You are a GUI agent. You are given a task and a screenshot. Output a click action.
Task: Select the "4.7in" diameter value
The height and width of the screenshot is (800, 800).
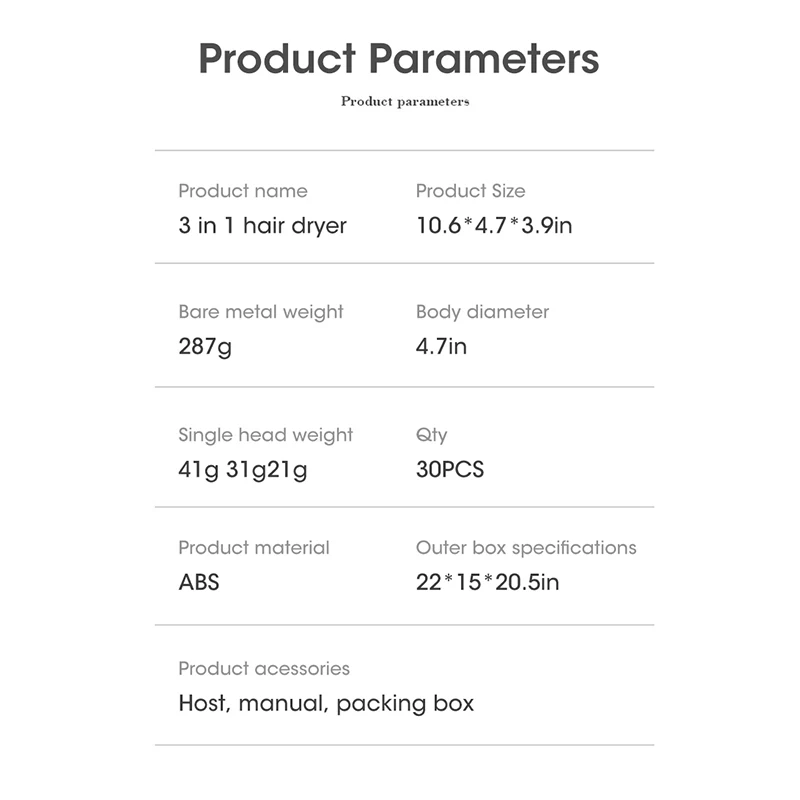pos(441,347)
